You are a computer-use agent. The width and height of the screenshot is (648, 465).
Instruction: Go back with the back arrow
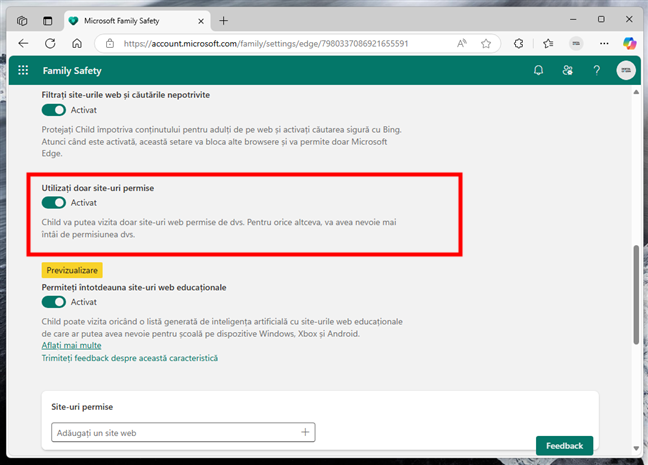coord(24,43)
